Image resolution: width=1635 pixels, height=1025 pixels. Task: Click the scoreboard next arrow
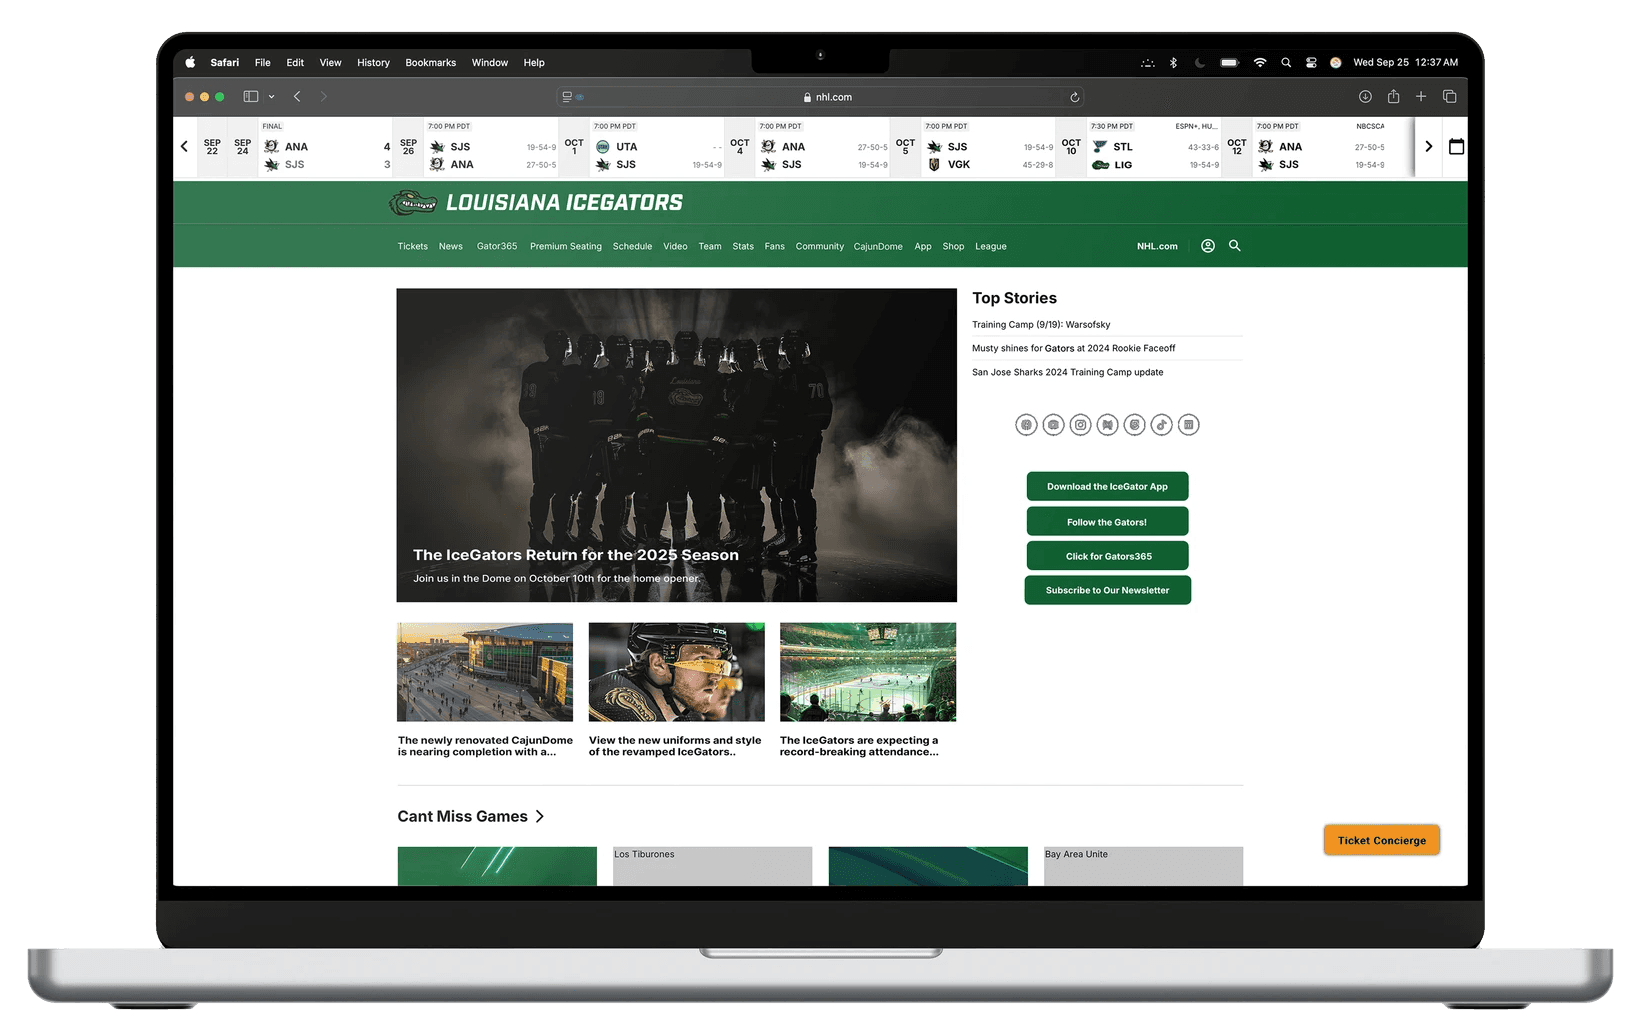click(x=1428, y=146)
